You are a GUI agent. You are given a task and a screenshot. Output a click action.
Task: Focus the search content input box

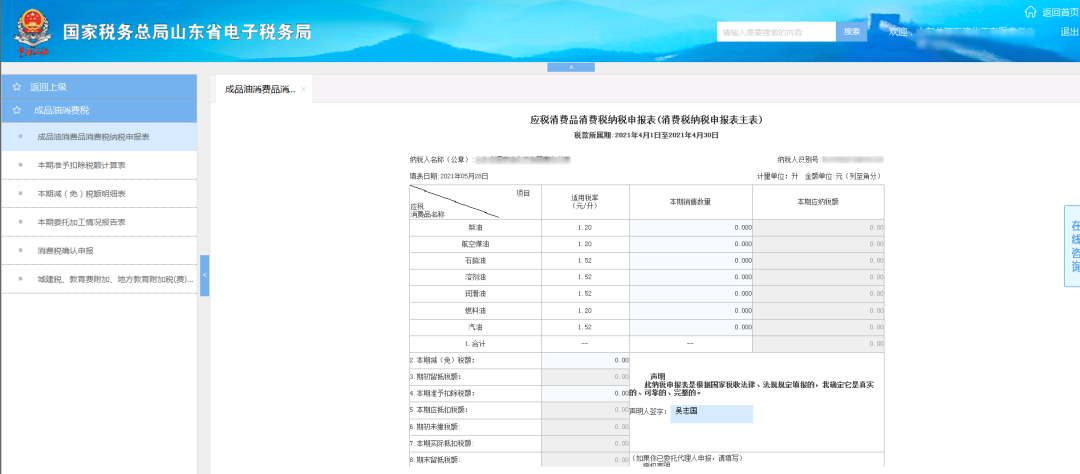click(x=776, y=32)
